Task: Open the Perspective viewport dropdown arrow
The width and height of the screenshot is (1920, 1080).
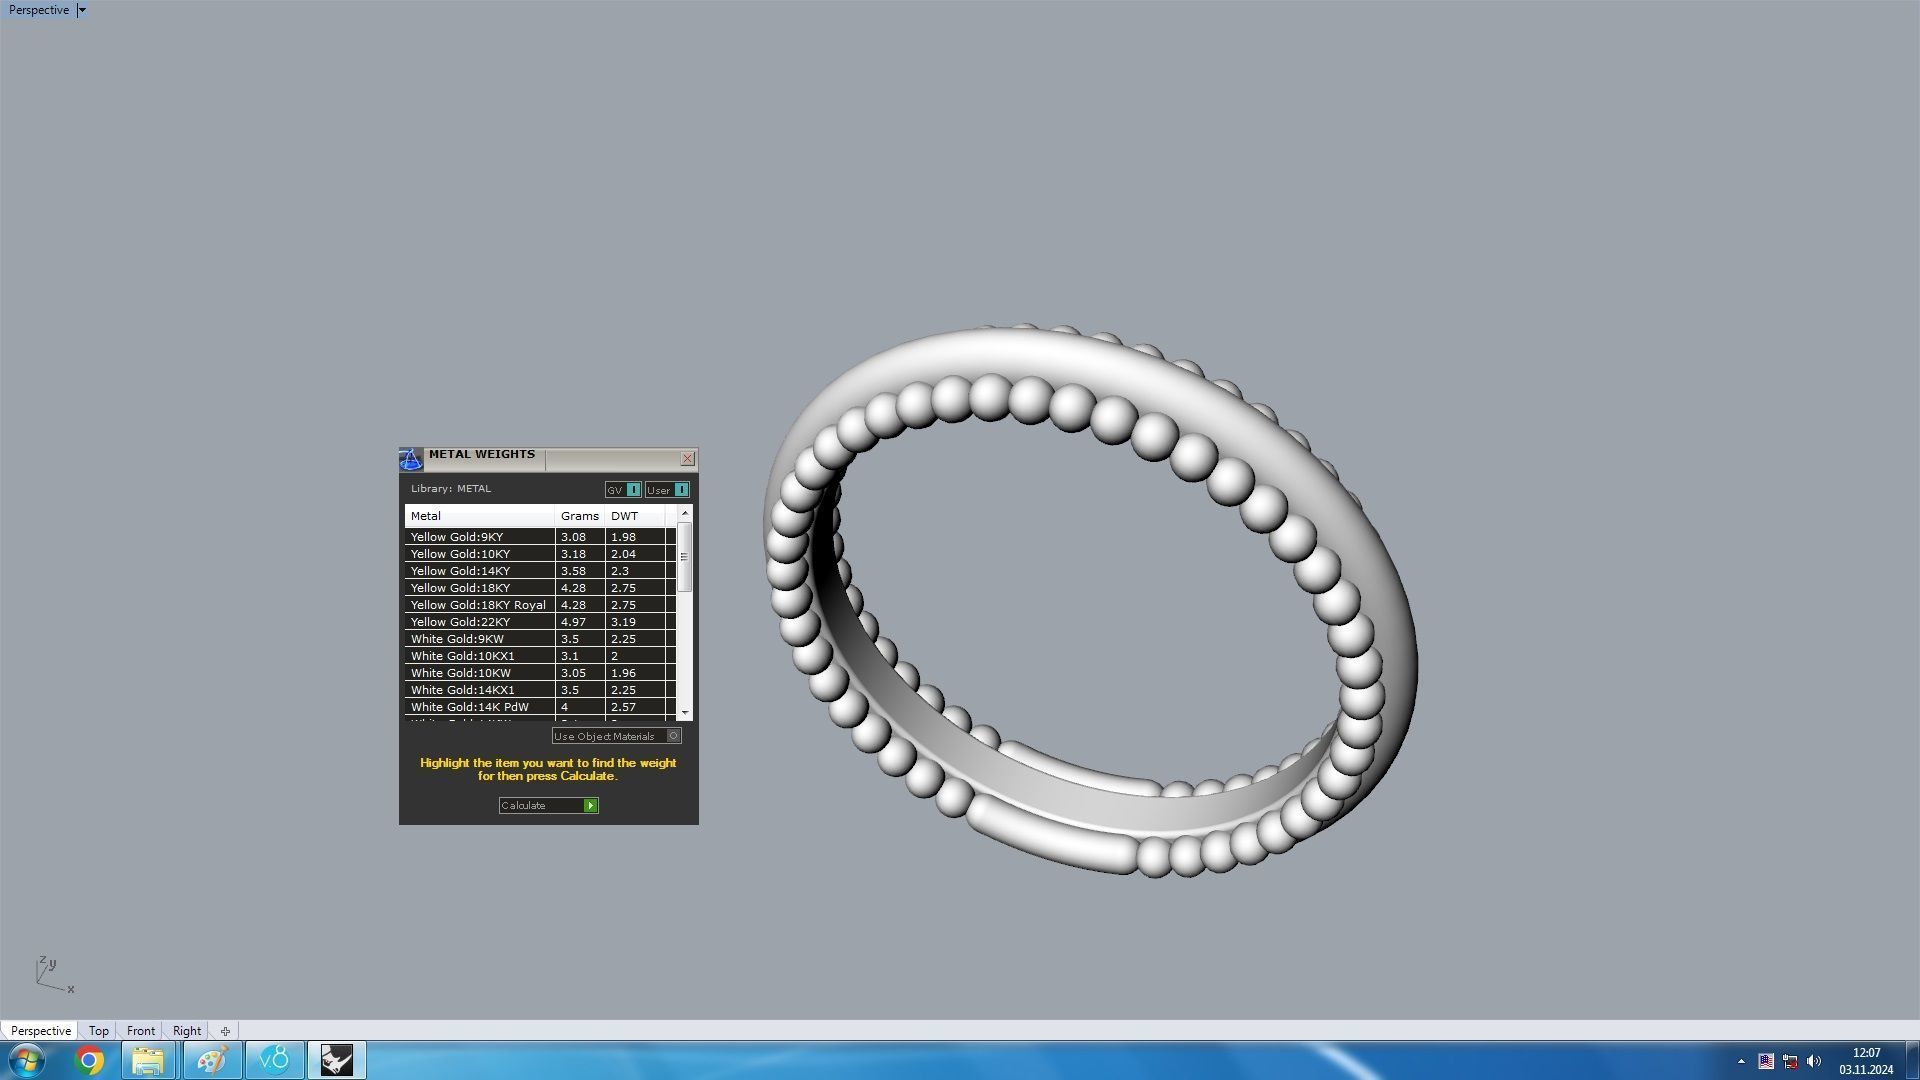Action: pyautogui.click(x=82, y=10)
